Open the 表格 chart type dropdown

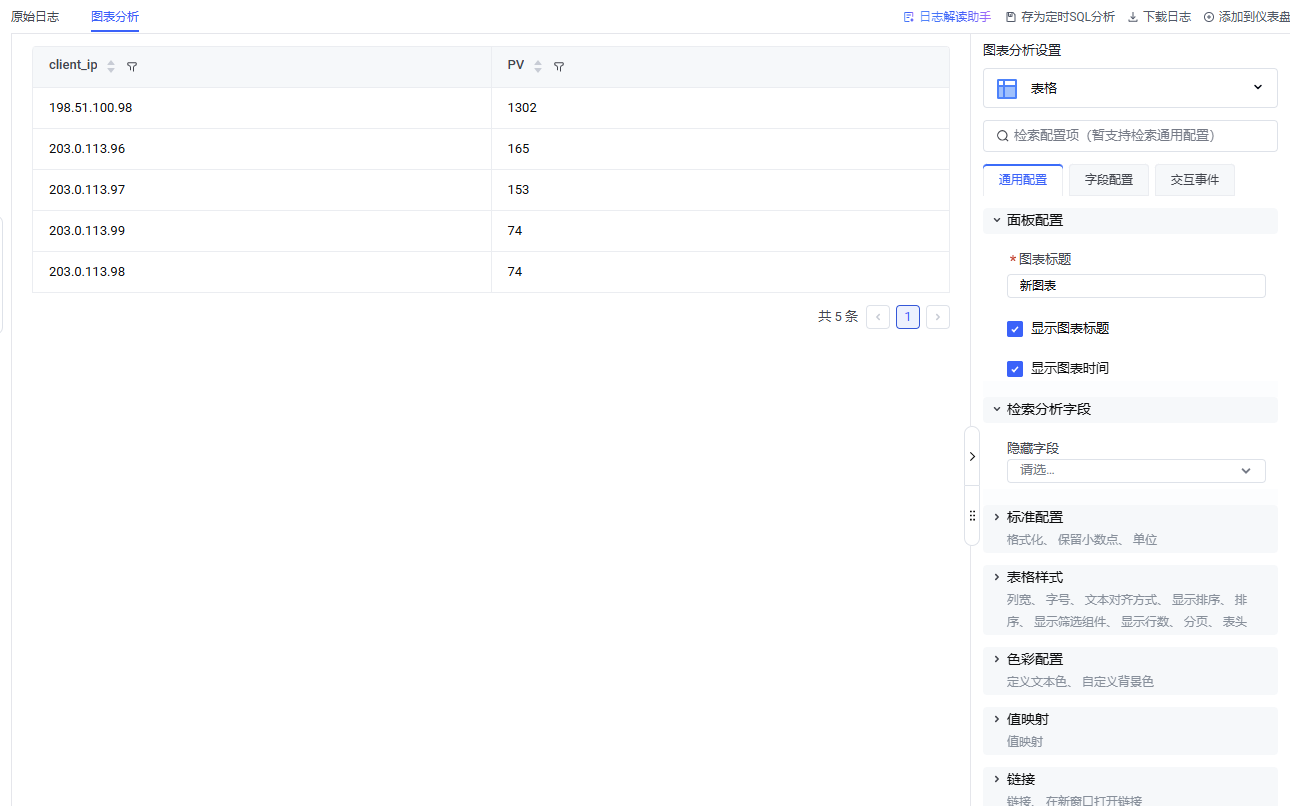(x=1130, y=88)
